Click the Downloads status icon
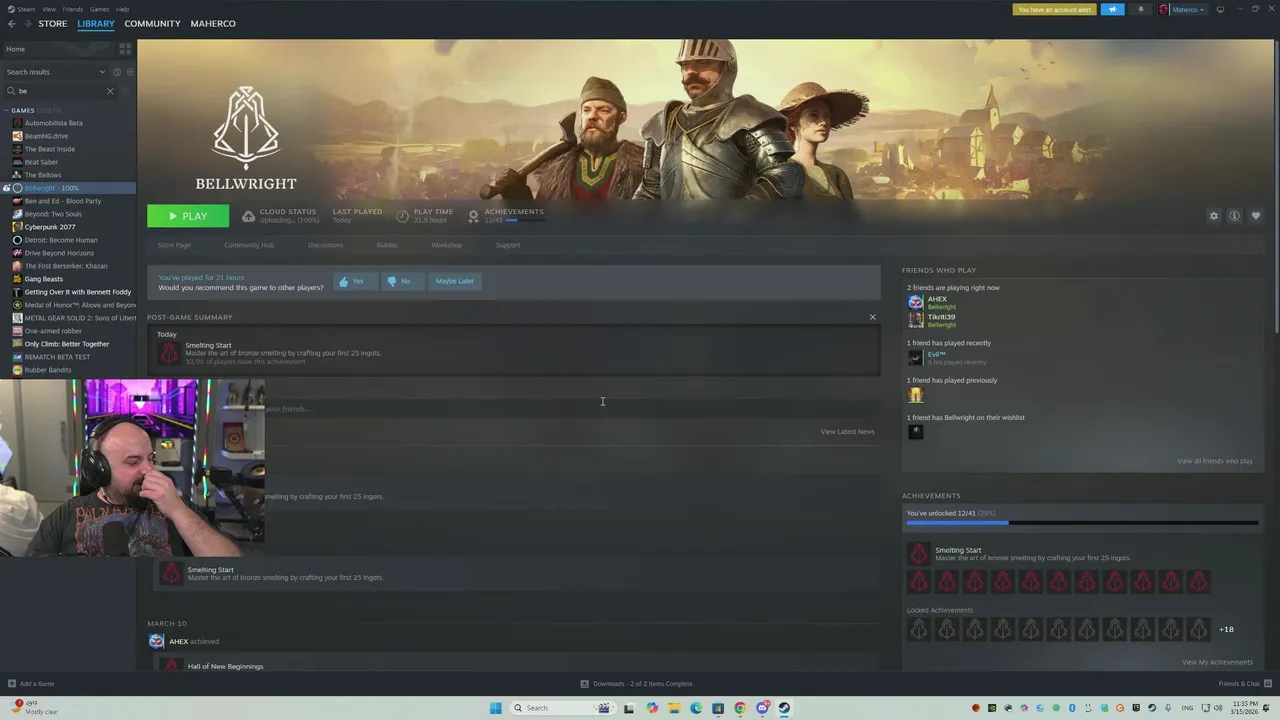Viewport: 1280px width, 720px height. click(x=585, y=684)
